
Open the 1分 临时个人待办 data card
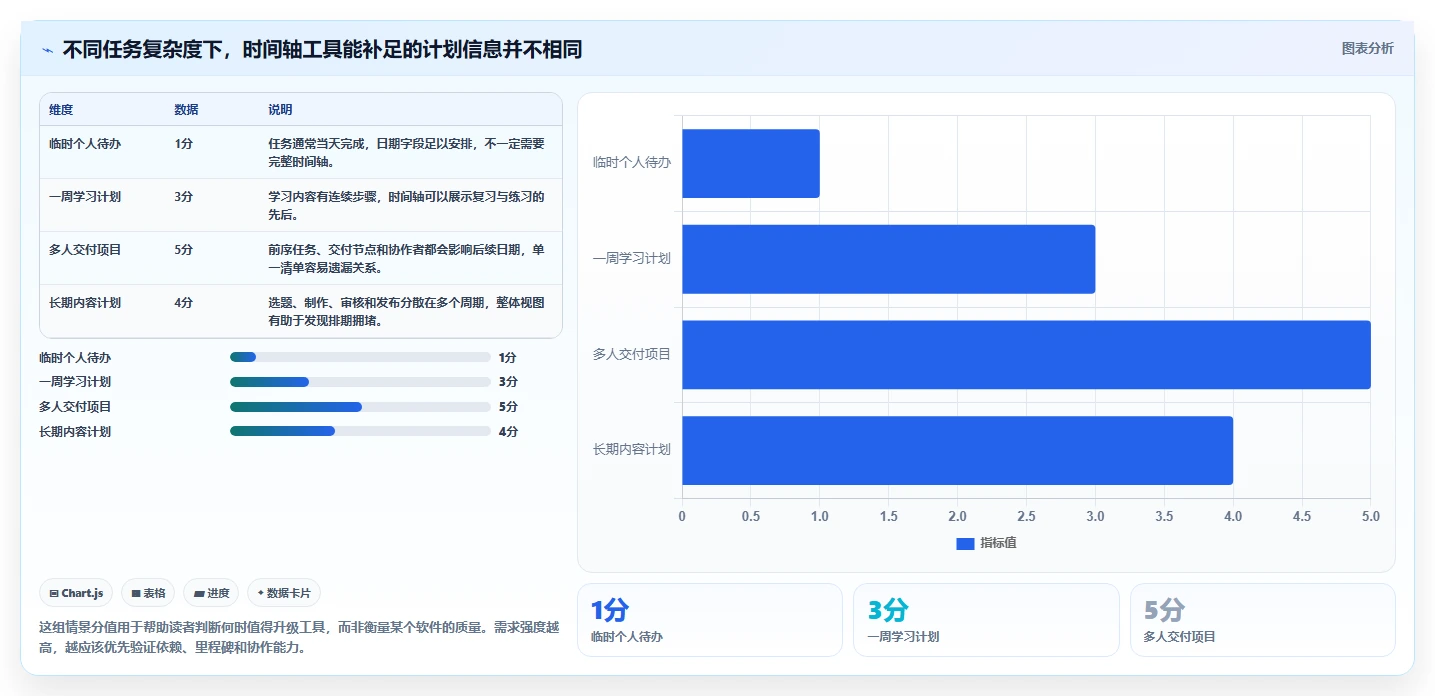point(710,620)
